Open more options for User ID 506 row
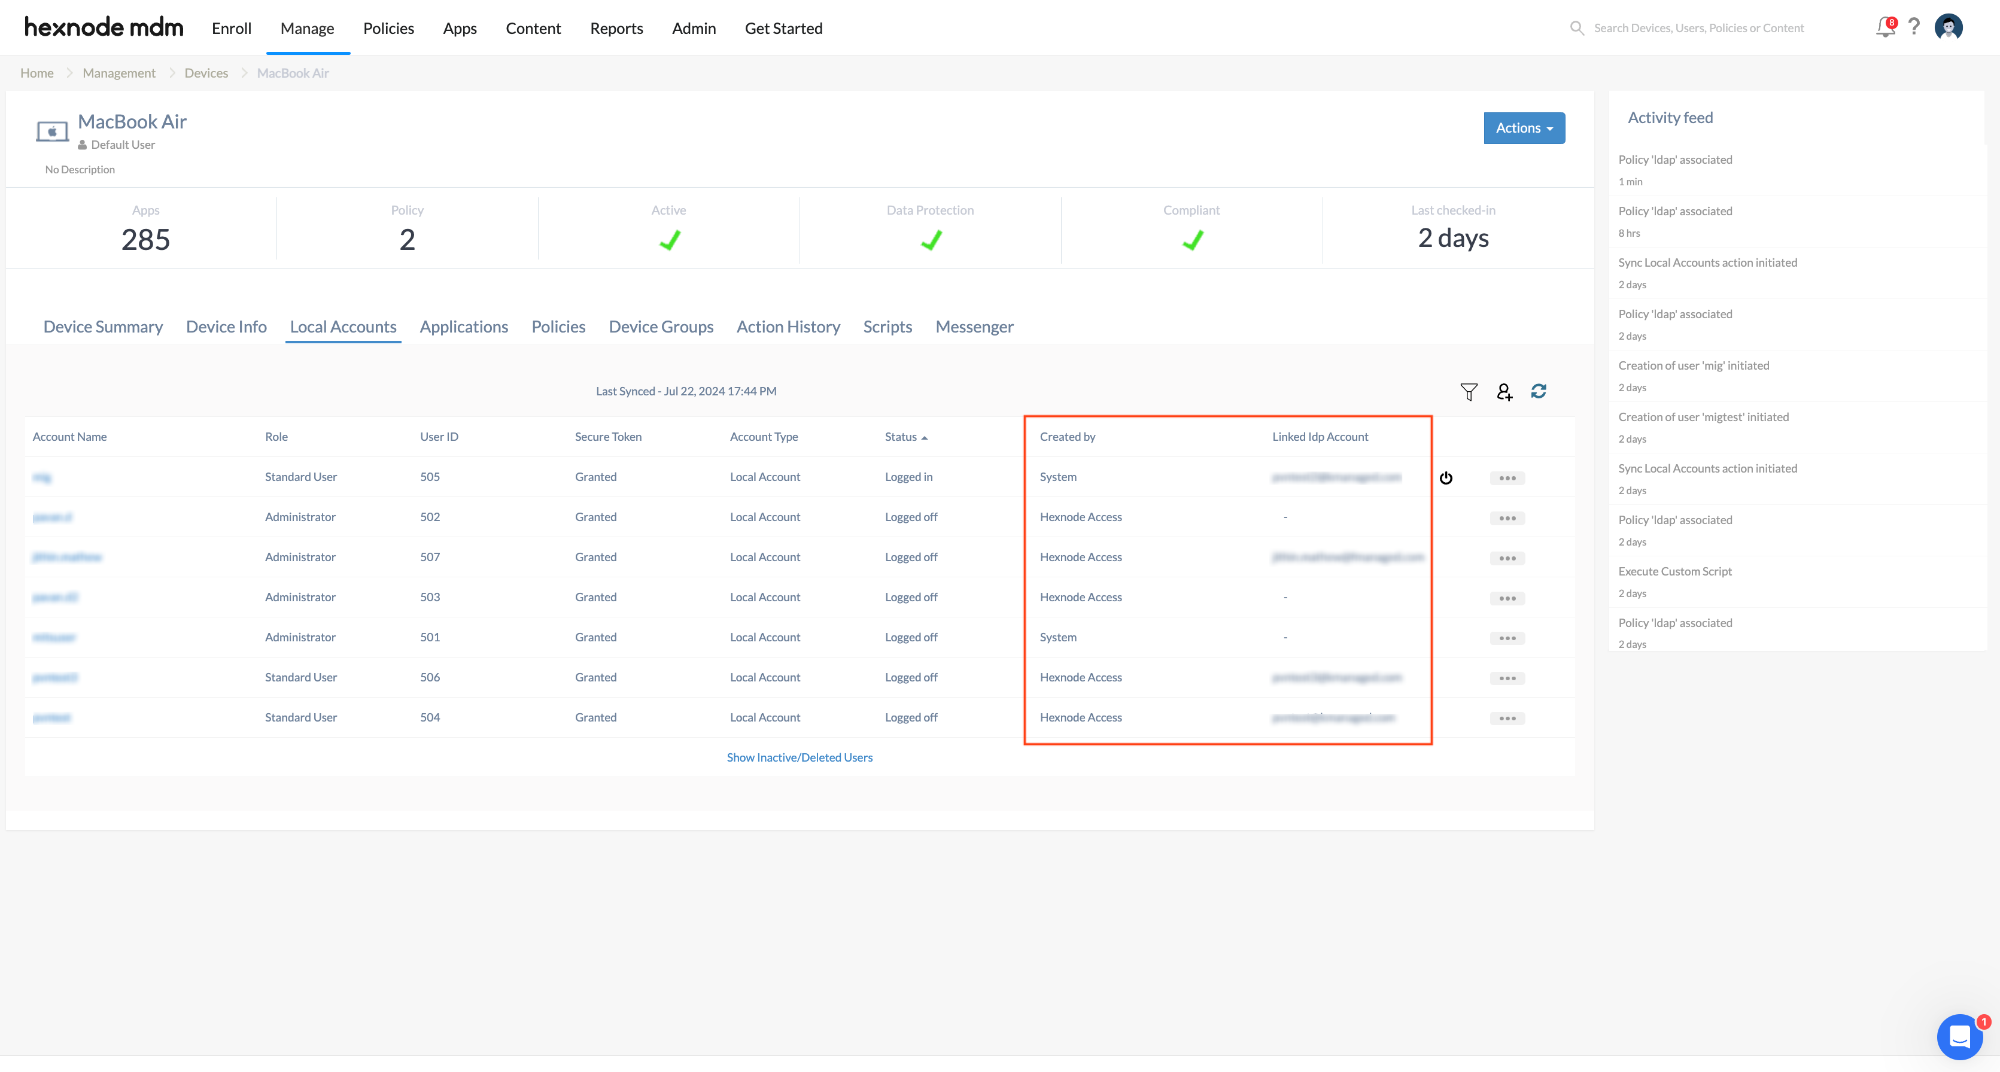 (1507, 678)
